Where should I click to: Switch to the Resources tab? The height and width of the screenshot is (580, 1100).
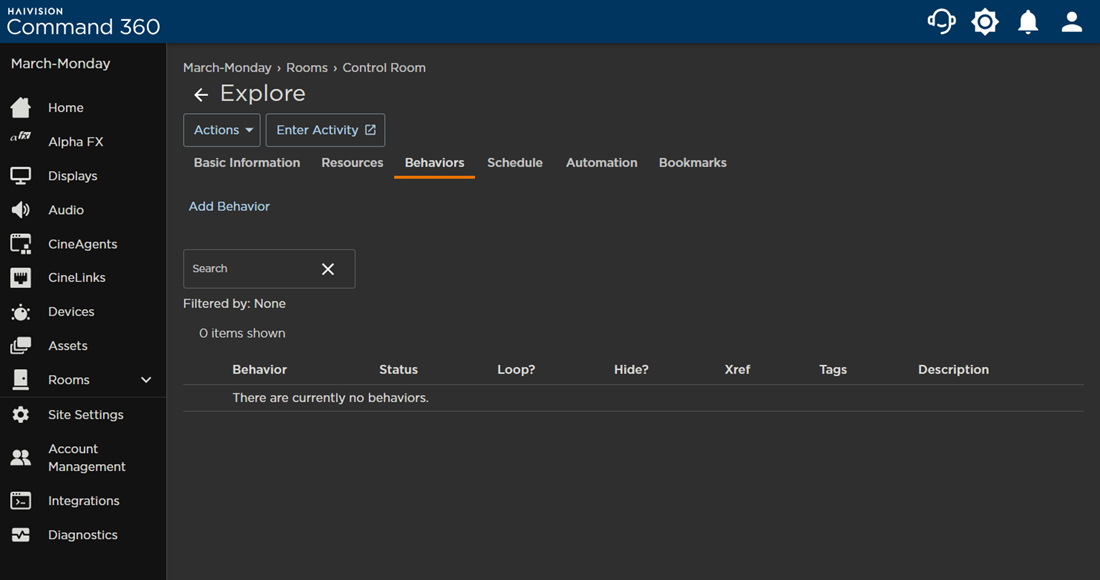click(x=352, y=163)
